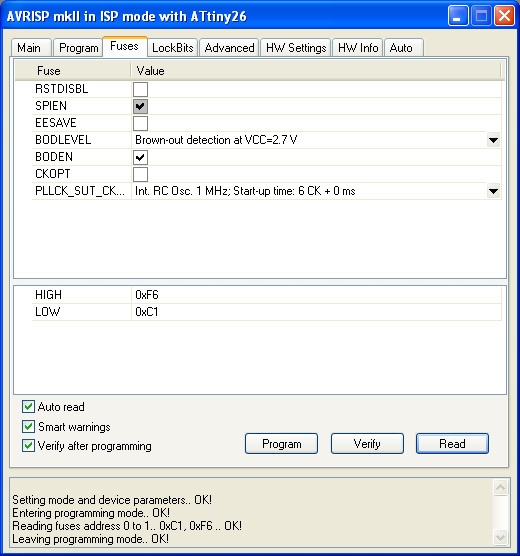Open the PLLCK_SUT_CK clock source dropdown arrow
Image resolution: width=520 pixels, height=556 pixels.
click(x=493, y=191)
